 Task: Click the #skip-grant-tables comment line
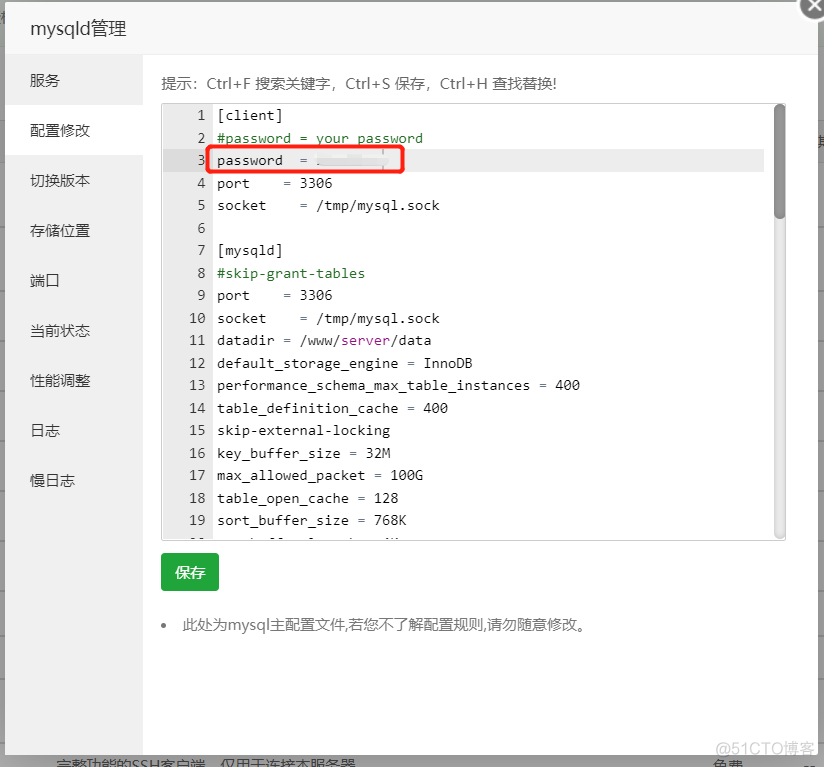(291, 273)
